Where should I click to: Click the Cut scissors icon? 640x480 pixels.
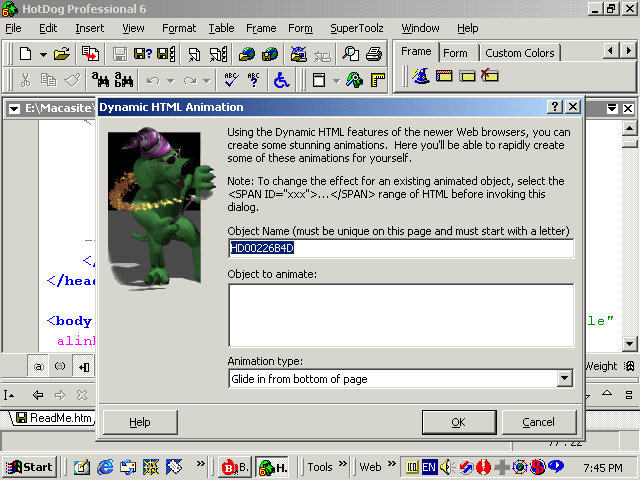point(26,80)
